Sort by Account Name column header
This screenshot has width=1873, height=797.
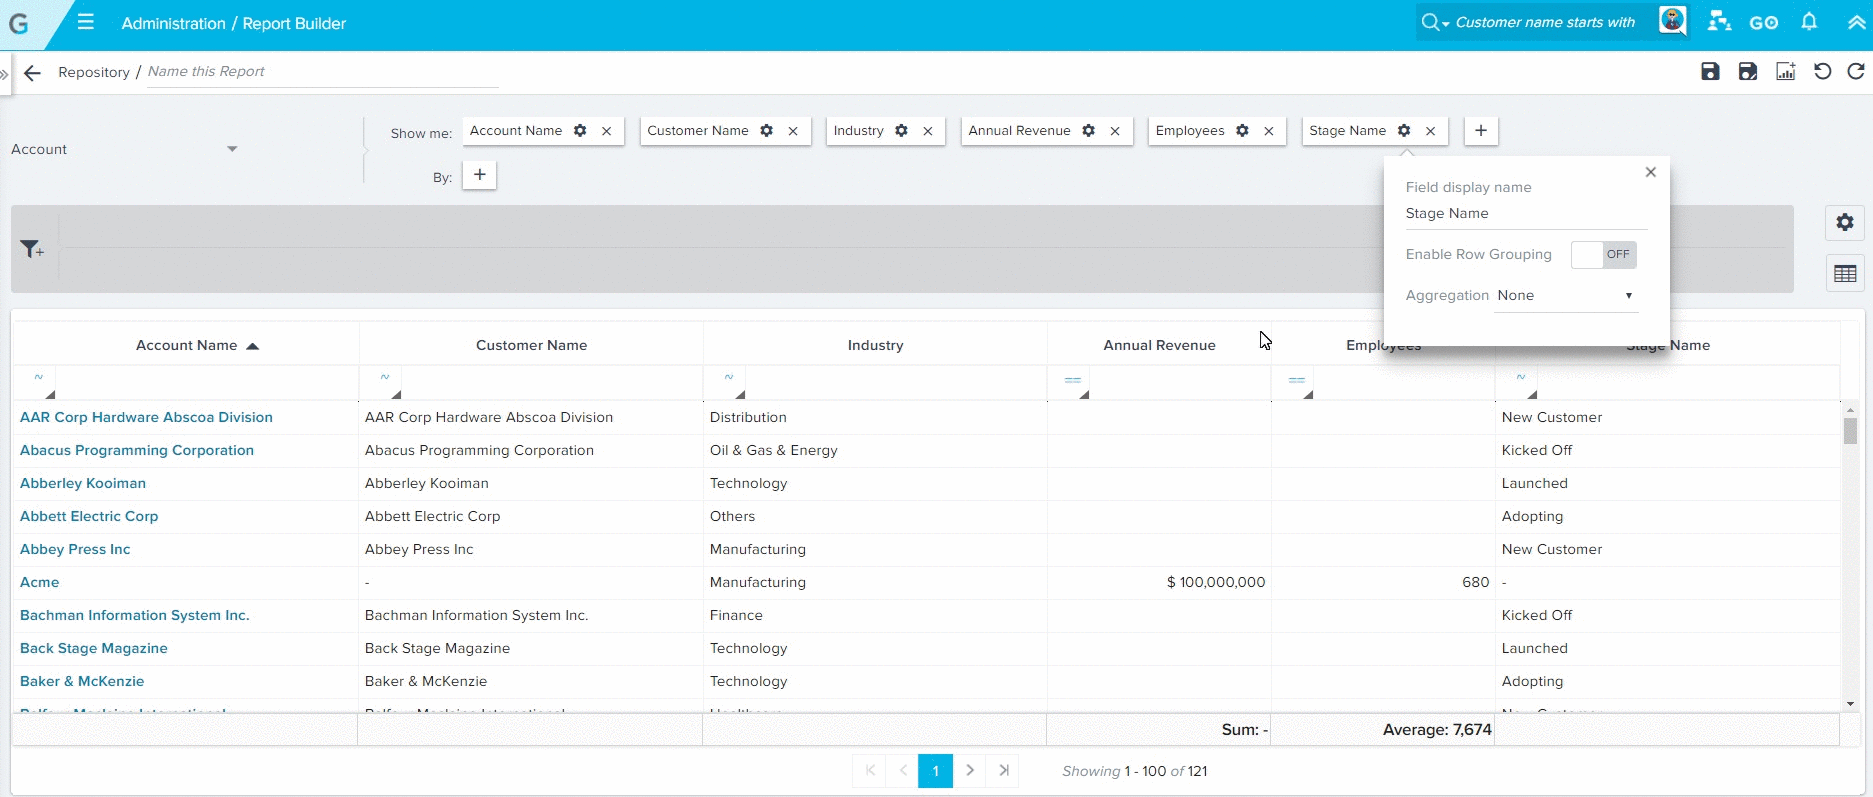click(187, 345)
